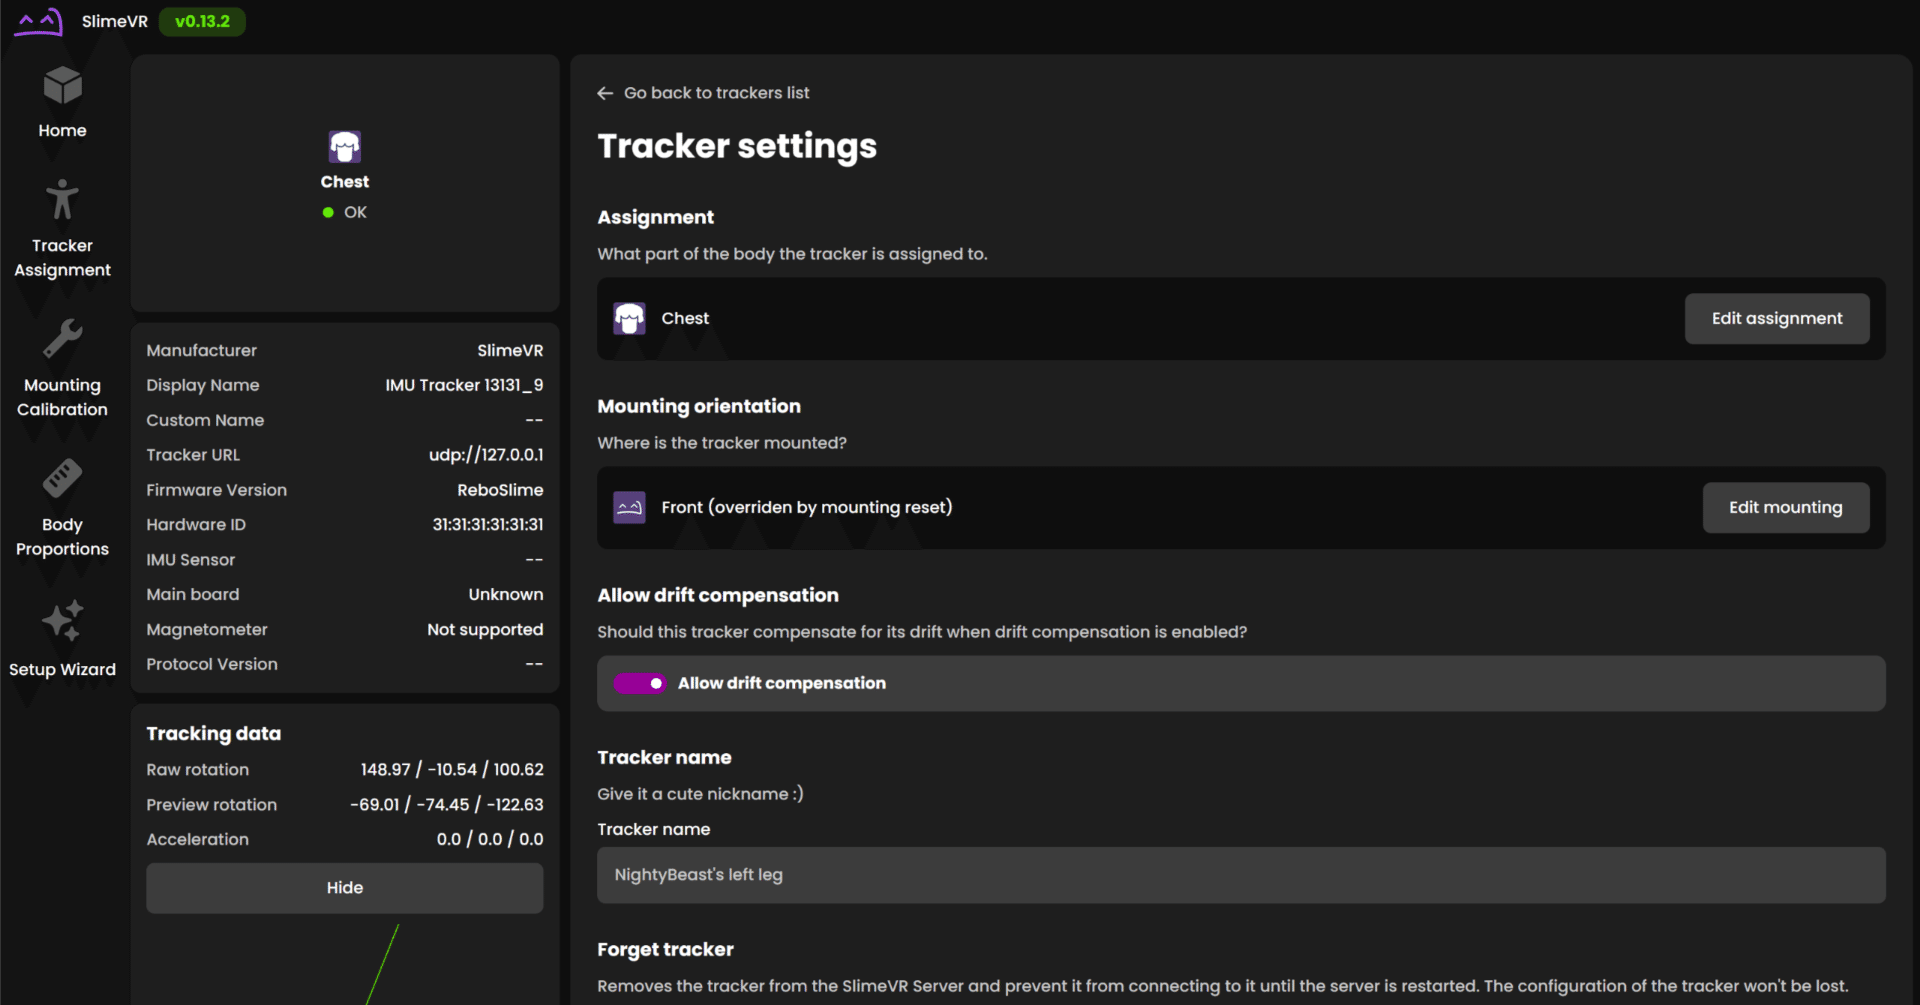Click the chest icon in the Assignment row
The image size is (1920, 1005).
click(629, 319)
